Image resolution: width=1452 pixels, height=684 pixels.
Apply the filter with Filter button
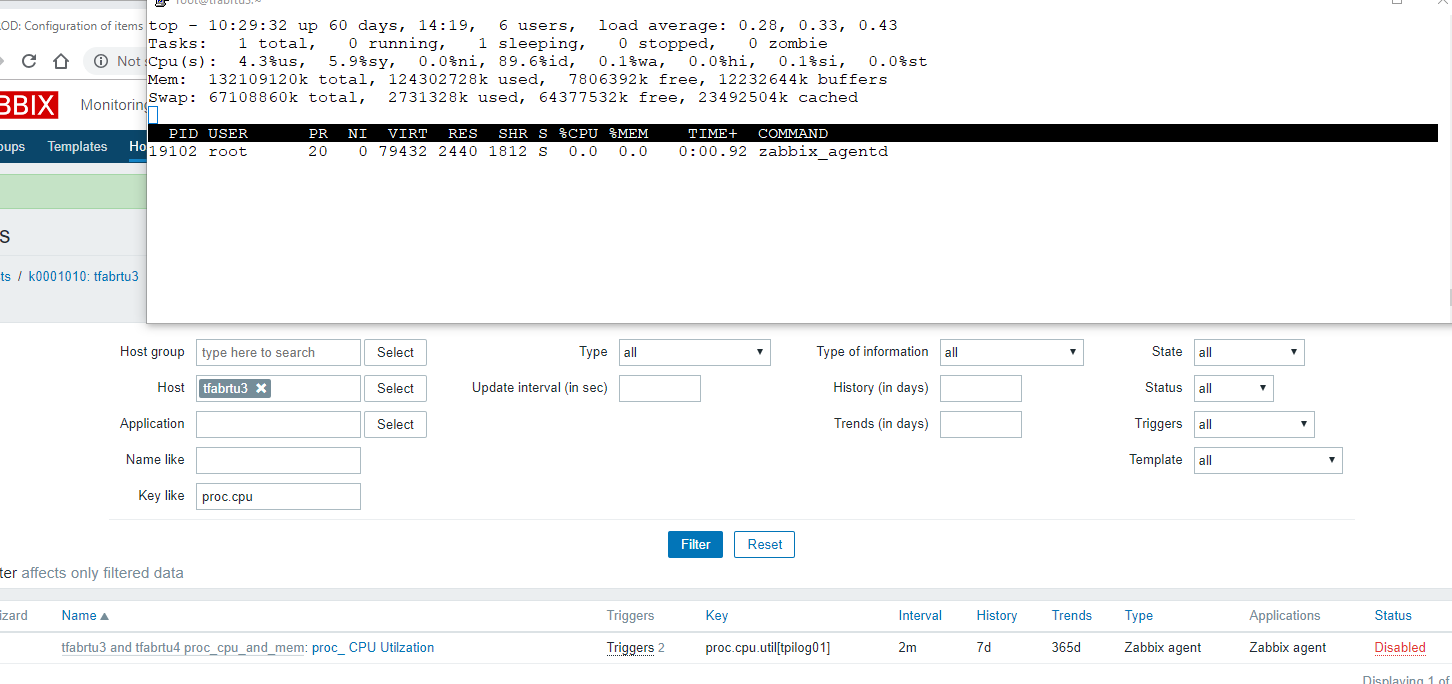point(695,544)
